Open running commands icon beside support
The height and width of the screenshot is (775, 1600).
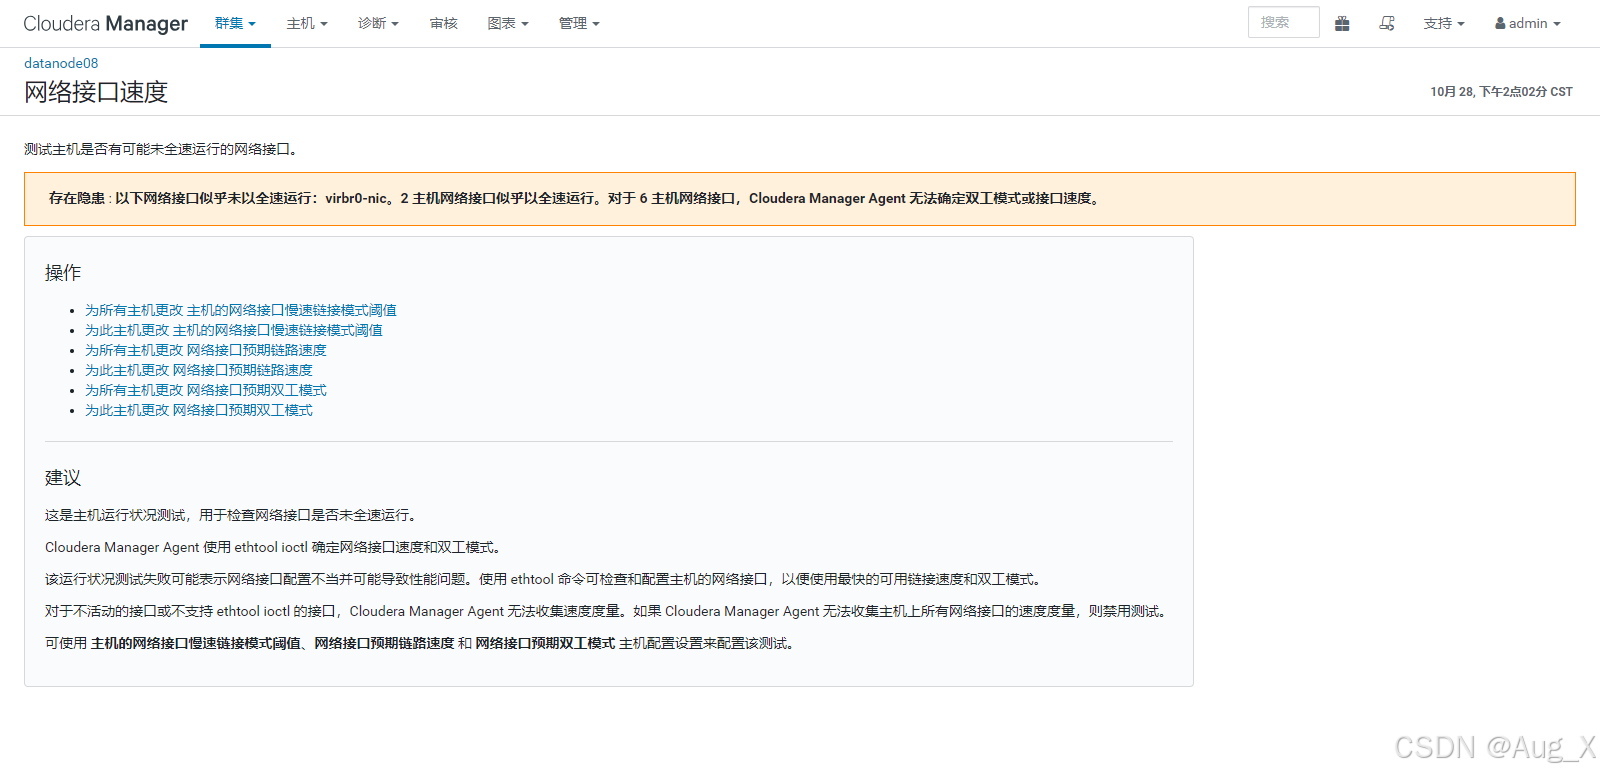(x=1387, y=23)
